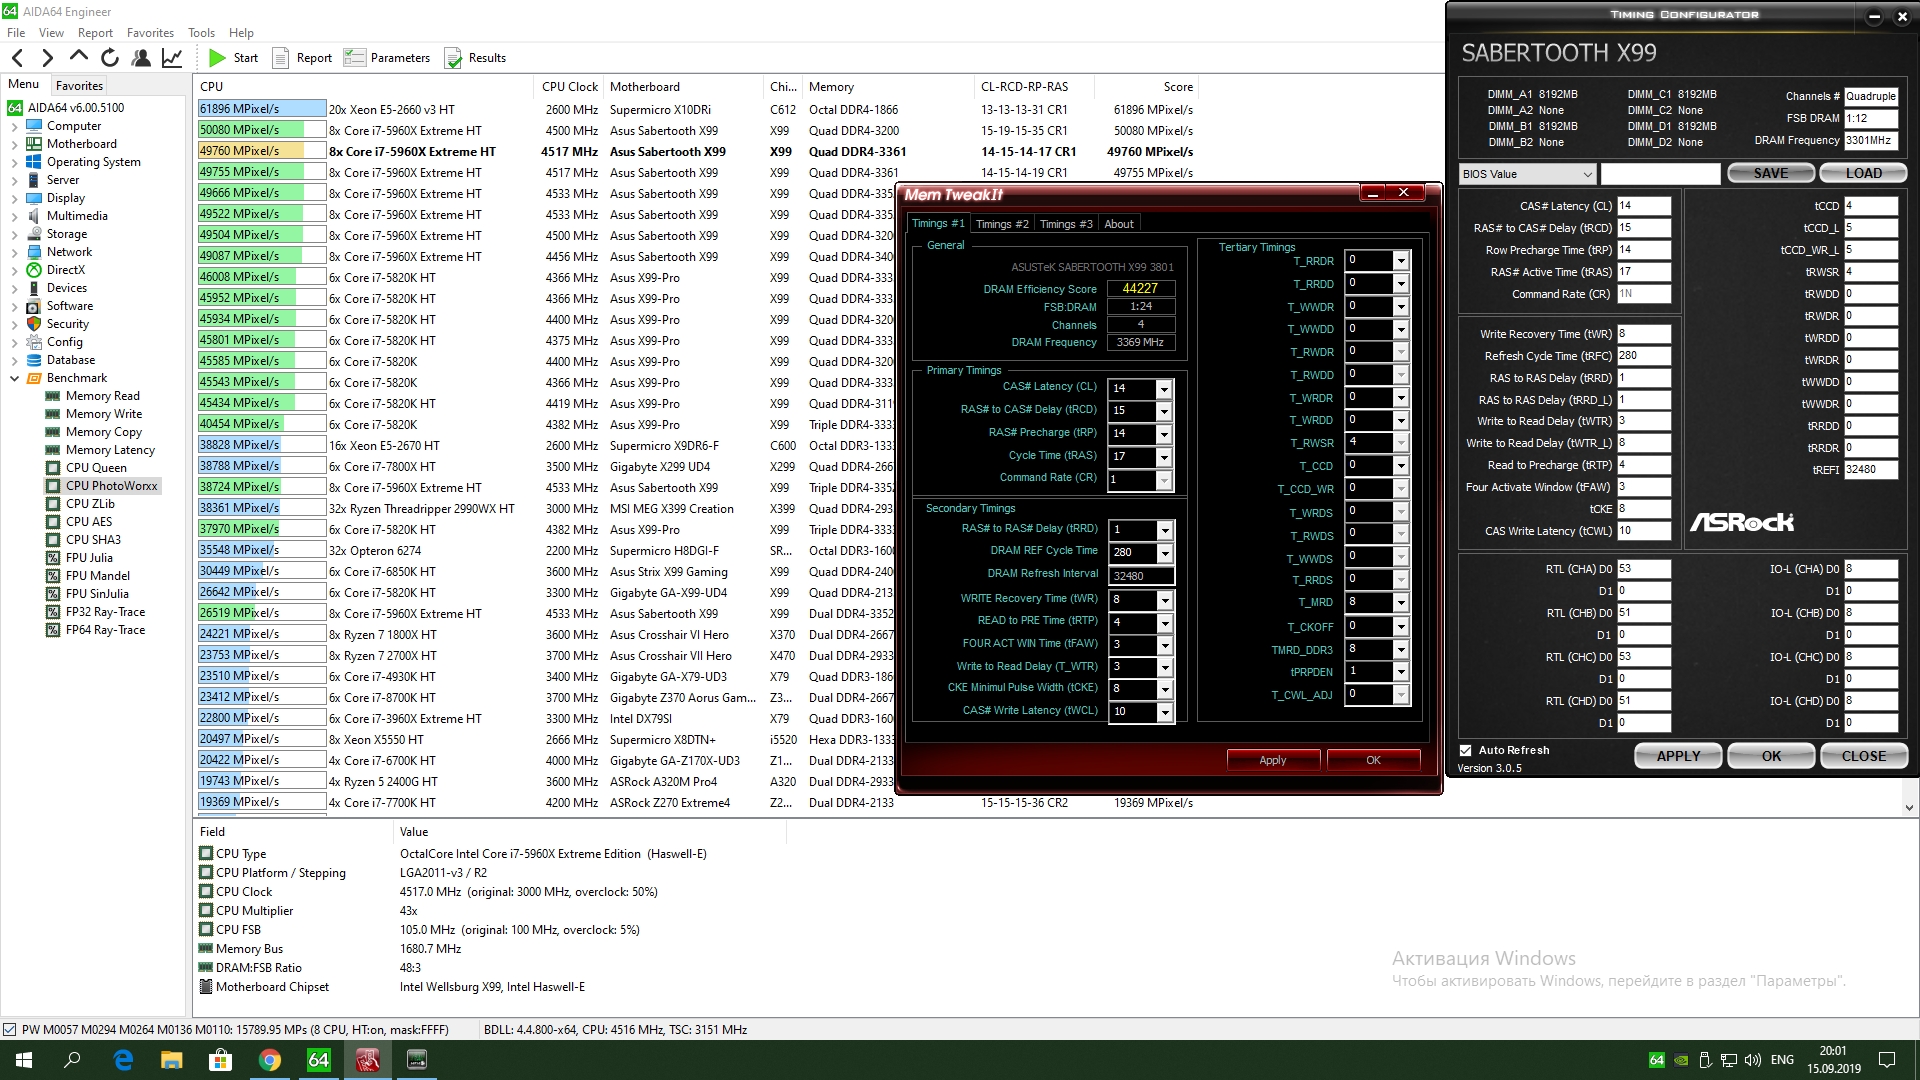Click the DRAM Refresh Interval field

pos(1141,576)
